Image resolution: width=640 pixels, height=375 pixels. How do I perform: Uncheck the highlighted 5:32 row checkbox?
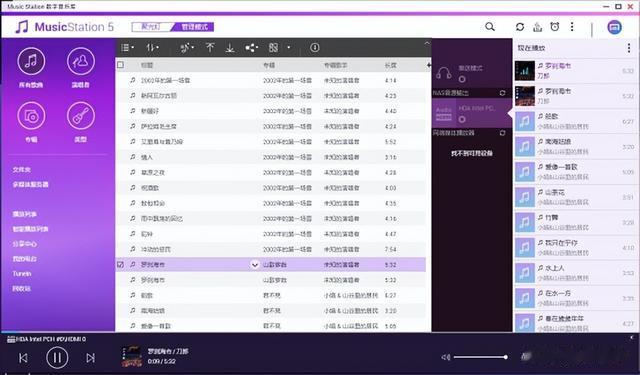point(120,264)
